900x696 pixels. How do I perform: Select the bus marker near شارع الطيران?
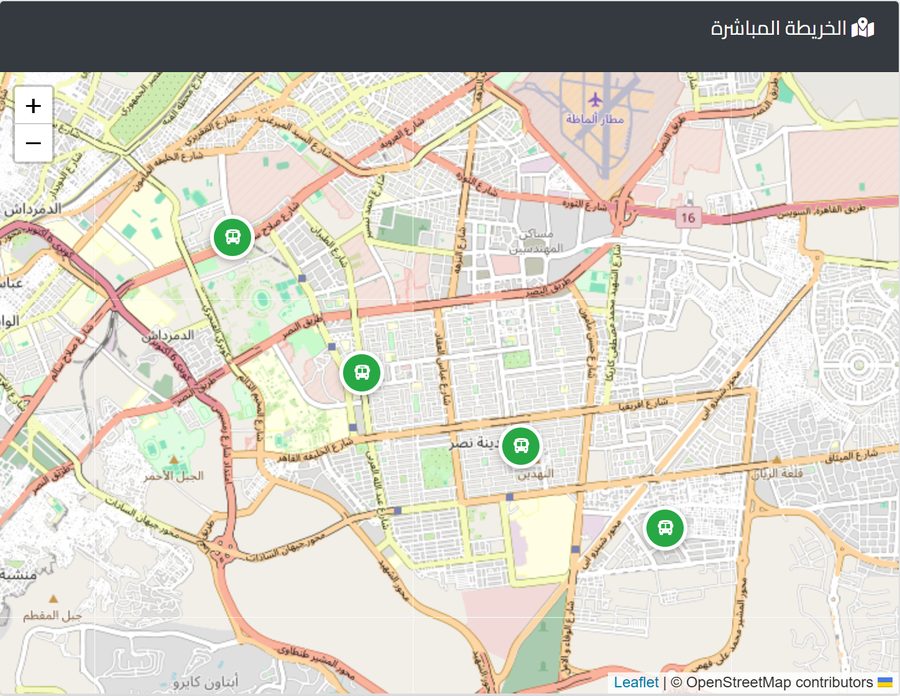pyautogui.click(x=362, y=373)
